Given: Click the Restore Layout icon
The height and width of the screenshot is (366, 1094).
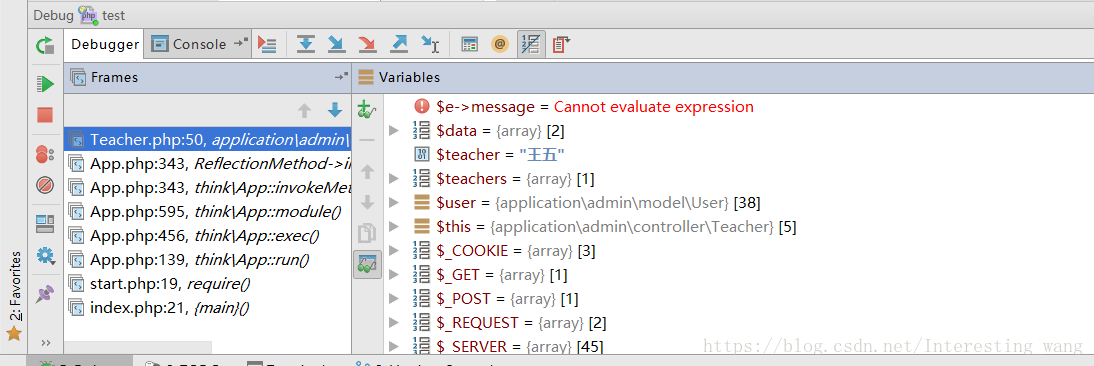Looking at the screenshot, I should coord(45,224).
